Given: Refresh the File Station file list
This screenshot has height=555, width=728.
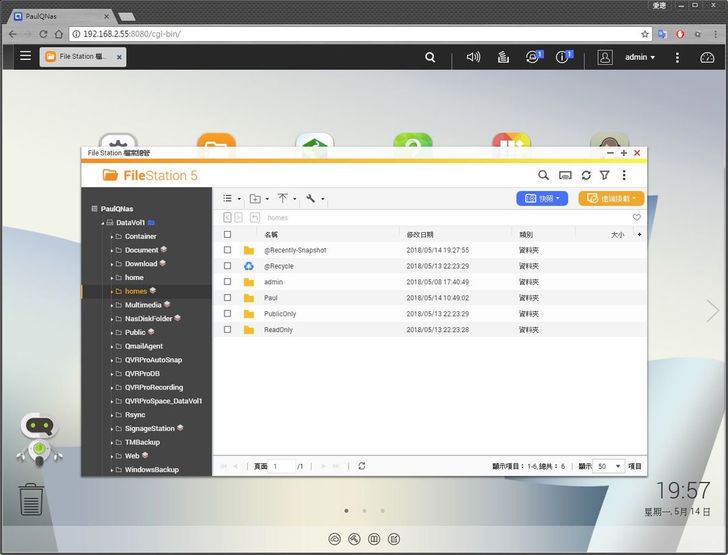Looking at the screenshot, I should pyautogui.click(x=586, y=175).
